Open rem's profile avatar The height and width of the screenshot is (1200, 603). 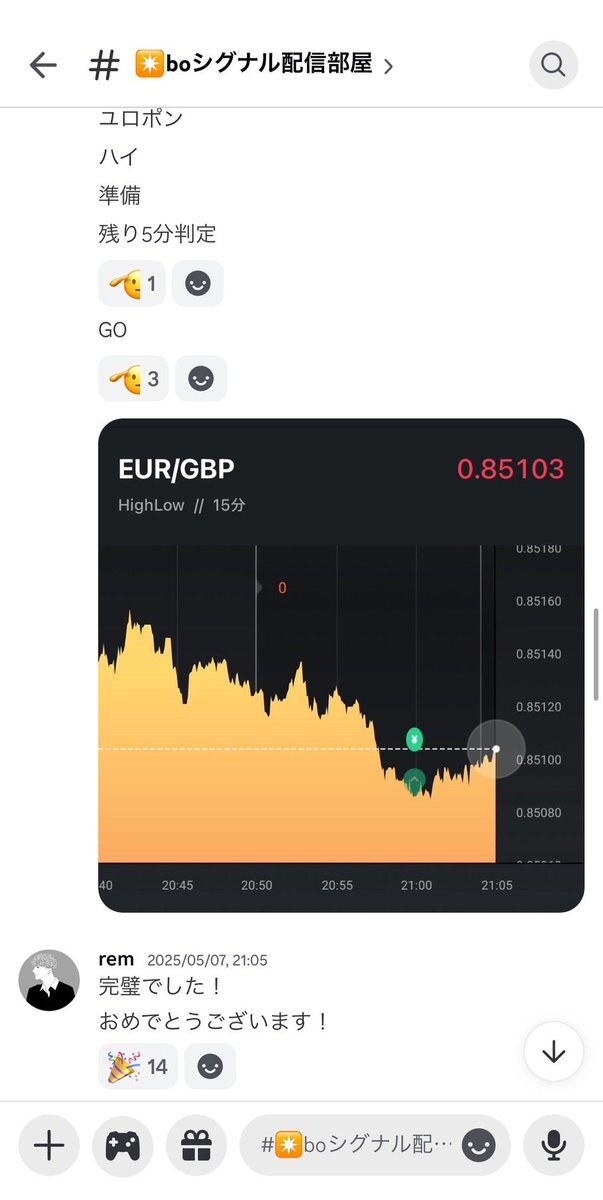point(49,980)
